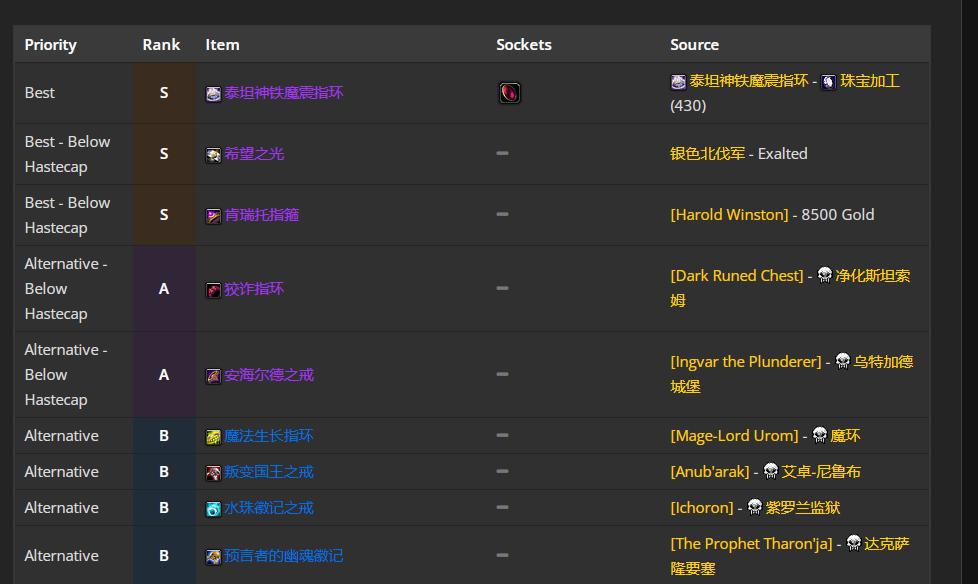
Task: Open the [Mage-Lord Urom] boss link
Action: (x=734, y=436)
